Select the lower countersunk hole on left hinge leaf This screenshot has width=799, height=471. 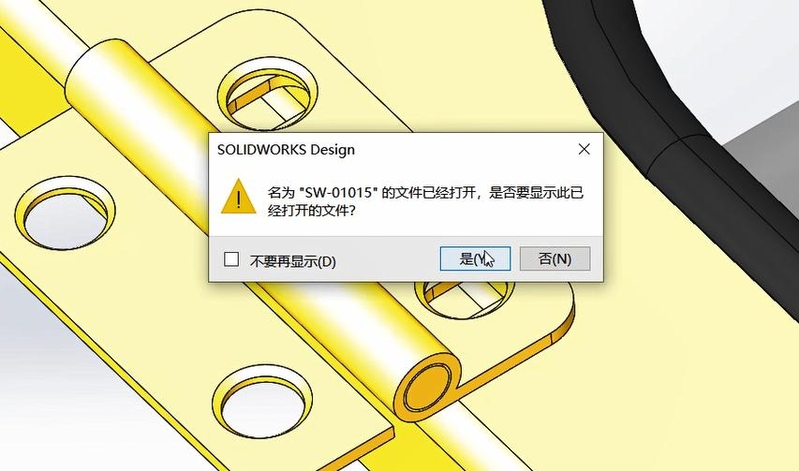[x=262, y=403]
